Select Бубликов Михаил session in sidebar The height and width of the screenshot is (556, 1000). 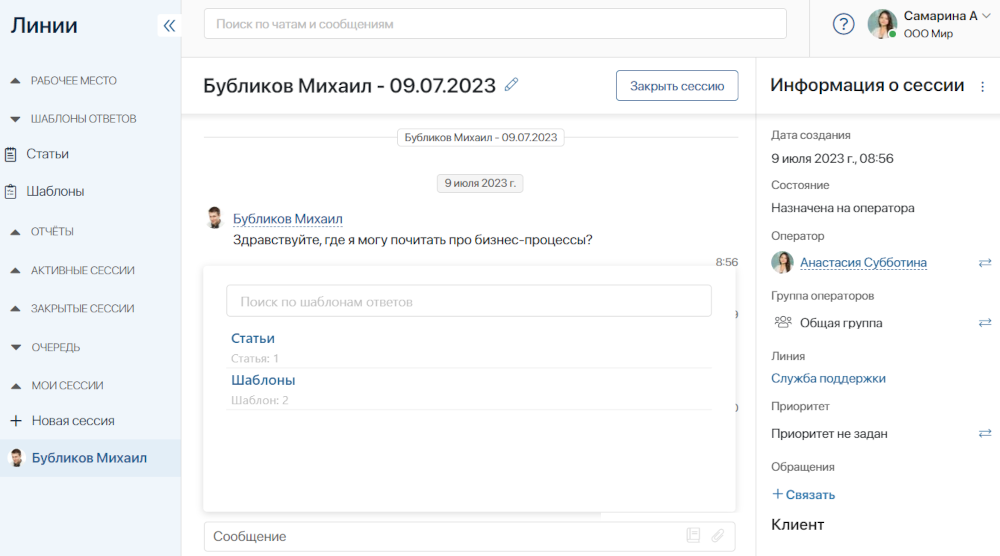[x=89, y=458]
